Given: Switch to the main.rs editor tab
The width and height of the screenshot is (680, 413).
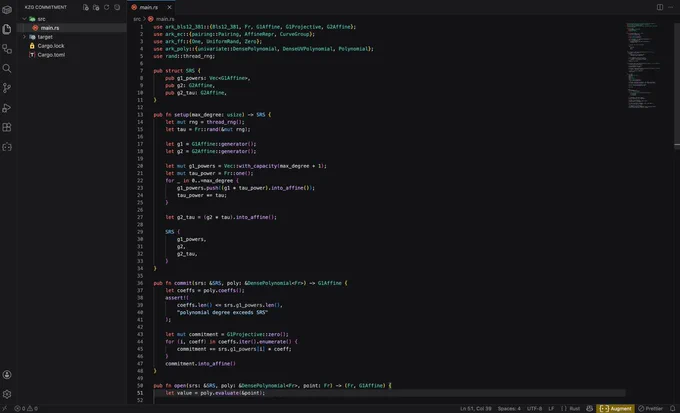Looking at the screenshot, I should pyautogui.click(x=148, y=7).
